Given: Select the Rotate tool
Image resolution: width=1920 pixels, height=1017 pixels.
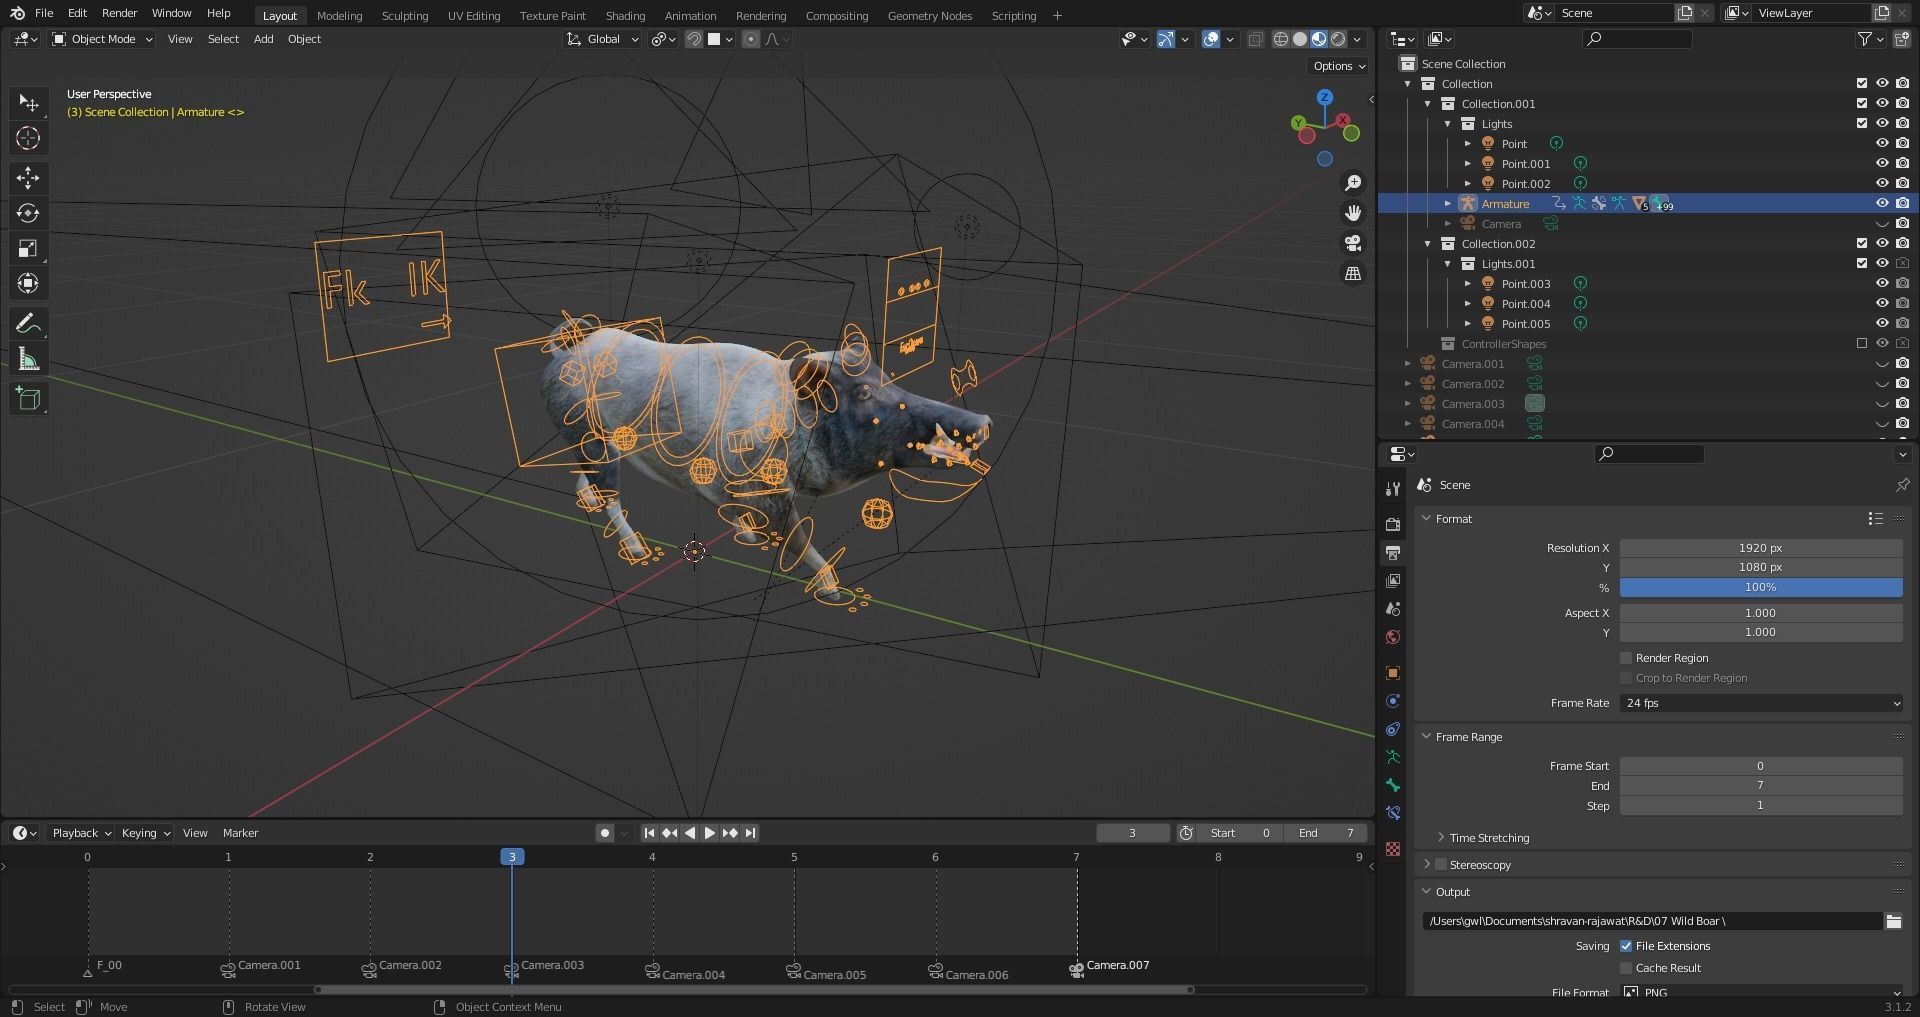Looking at the screenshot, I should pyautogui.click(x=28, y=213).
